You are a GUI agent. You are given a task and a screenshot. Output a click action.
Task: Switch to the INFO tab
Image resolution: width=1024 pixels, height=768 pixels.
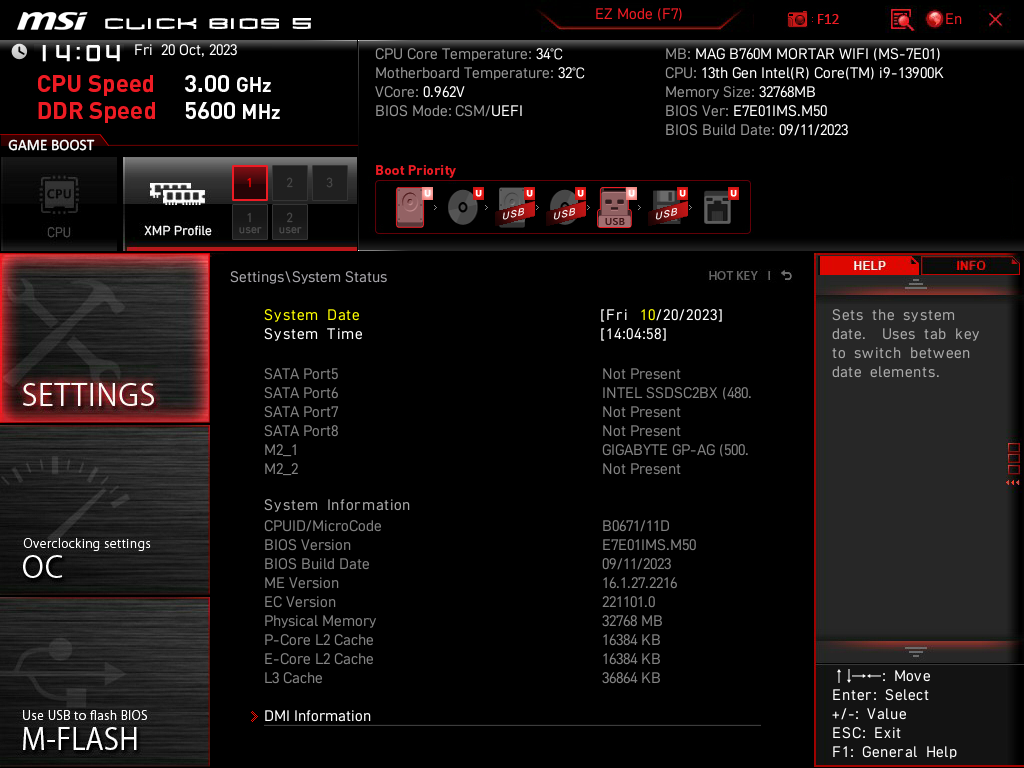point(970,266)
